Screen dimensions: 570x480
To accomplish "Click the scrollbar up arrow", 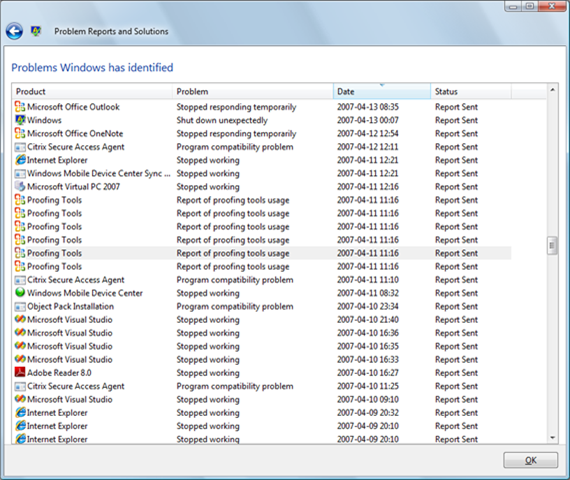I will click(552, 90).
